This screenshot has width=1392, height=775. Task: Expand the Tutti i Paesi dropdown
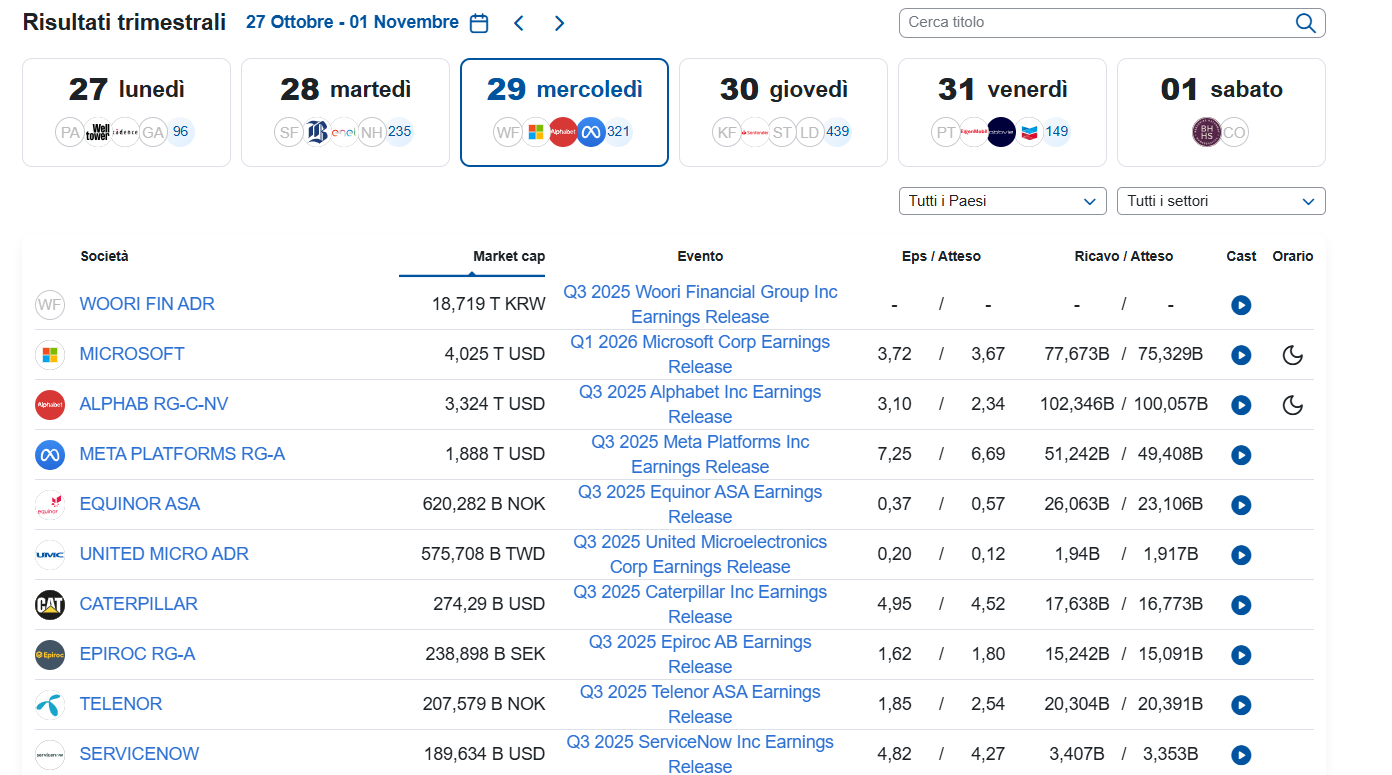point(1002,201)
